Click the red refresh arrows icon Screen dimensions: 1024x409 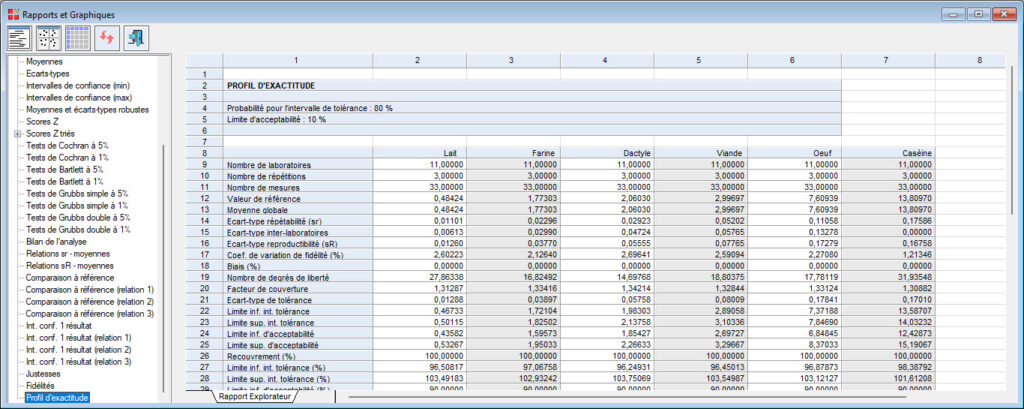click(x=107, y=39)
